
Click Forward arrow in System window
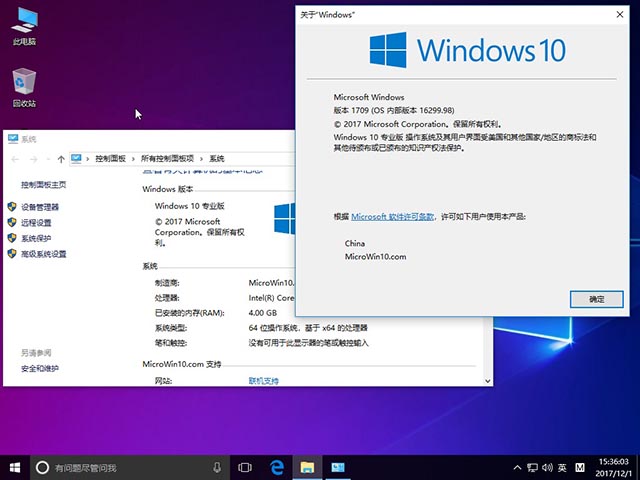pos(33,159)
